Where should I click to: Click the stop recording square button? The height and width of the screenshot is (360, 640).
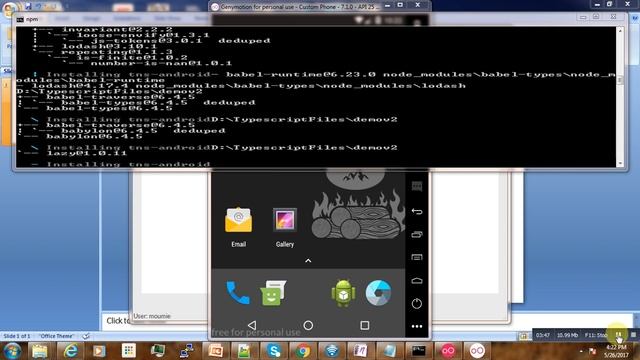coord(633,335)
